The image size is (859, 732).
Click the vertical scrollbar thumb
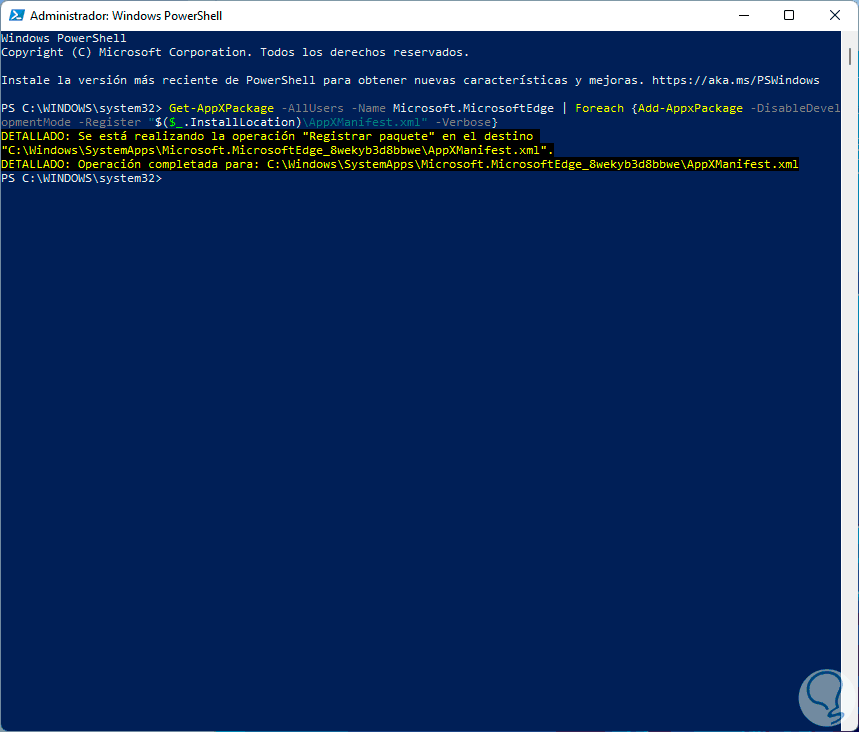coord(850,56)
